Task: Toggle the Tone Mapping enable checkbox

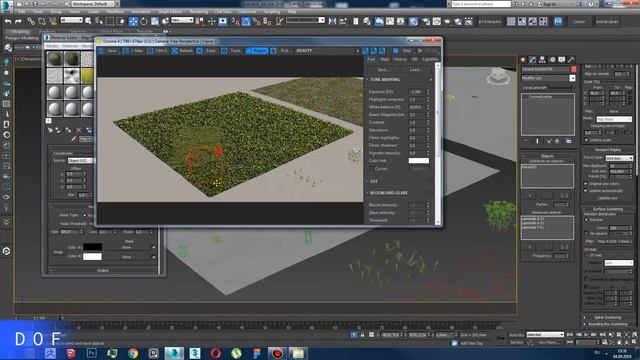Action: pyautogui.click(x=430, y=80)
